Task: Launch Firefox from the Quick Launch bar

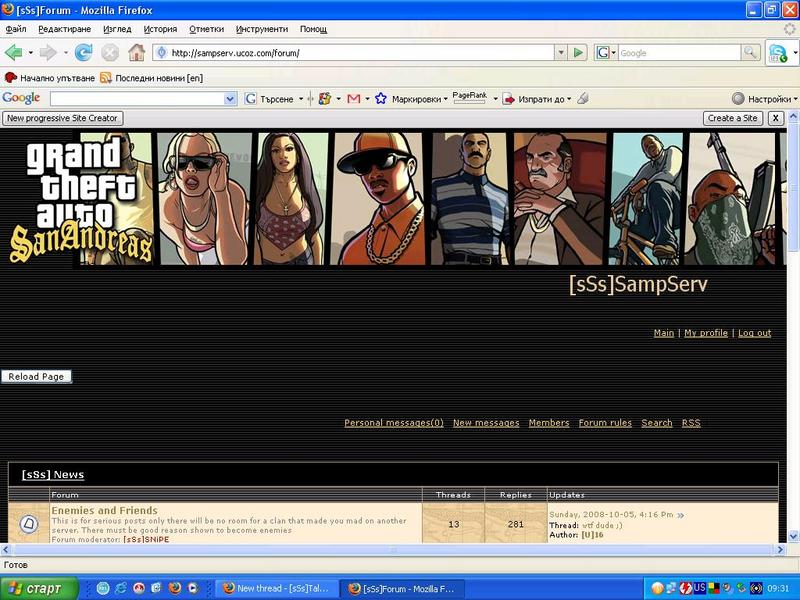Action: tap(175, 588)
